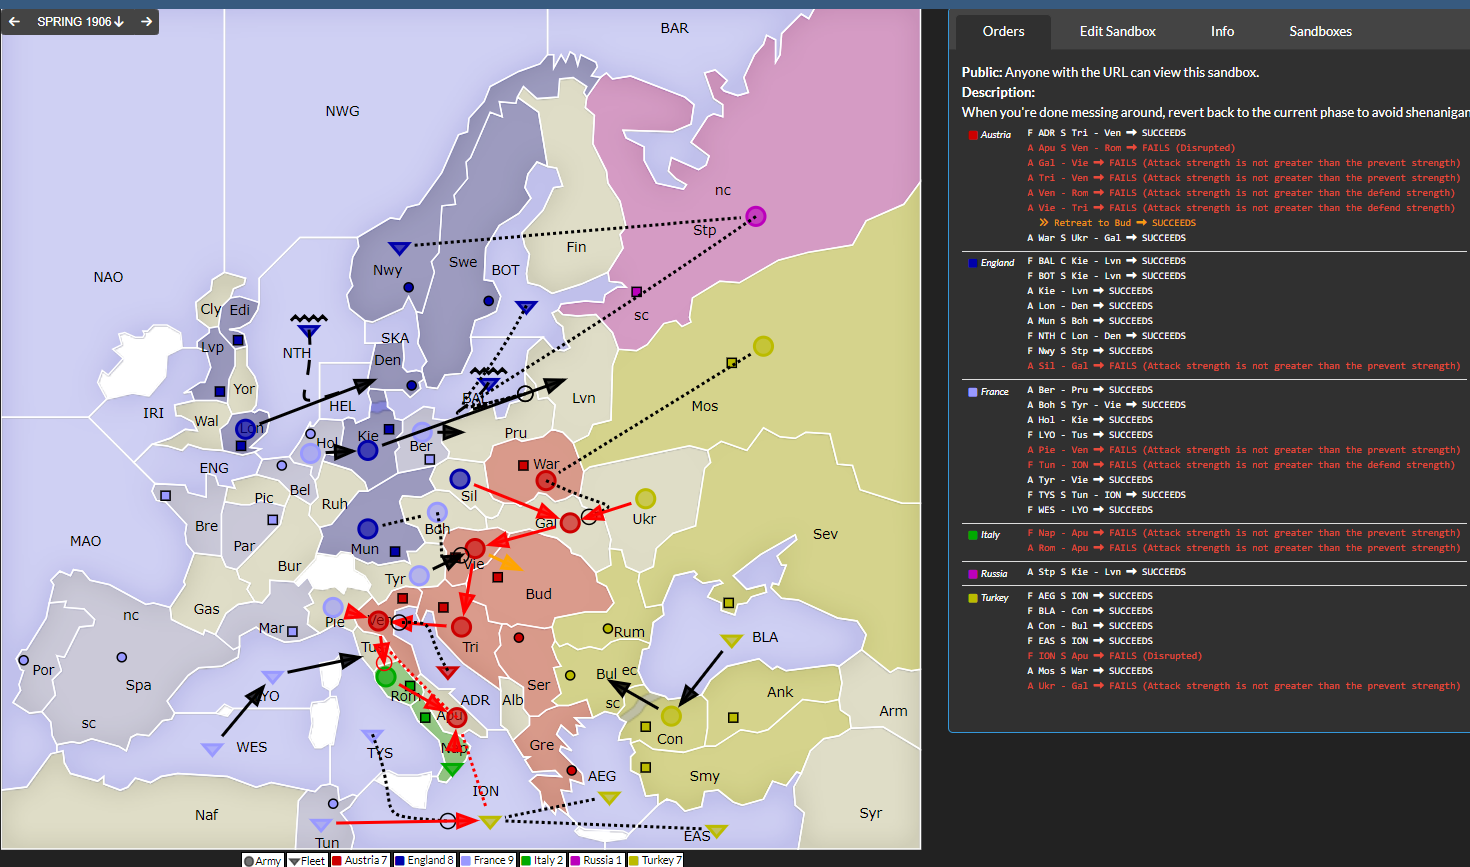Select the Italian army in Rom
The width and height of the screenshot is (1470, 867).
(386, 677)
